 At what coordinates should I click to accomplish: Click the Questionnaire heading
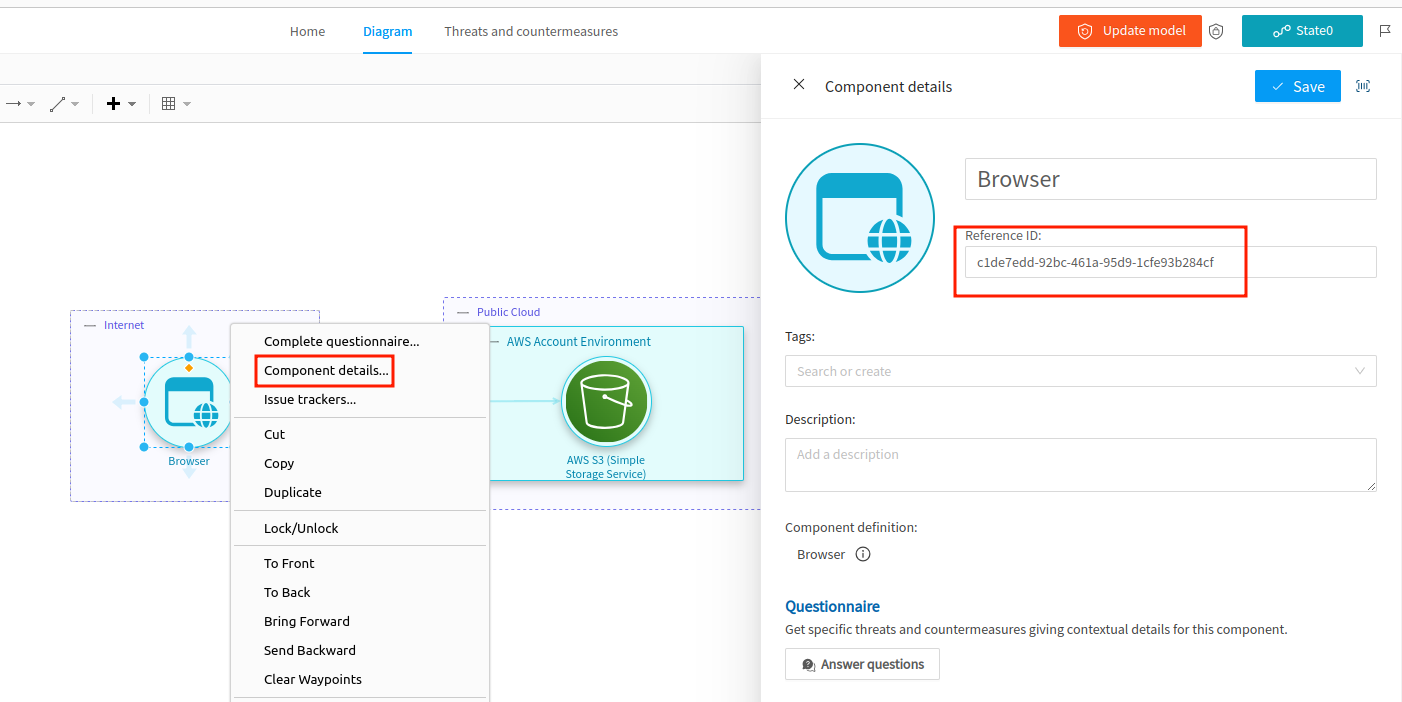click(832, 606)
